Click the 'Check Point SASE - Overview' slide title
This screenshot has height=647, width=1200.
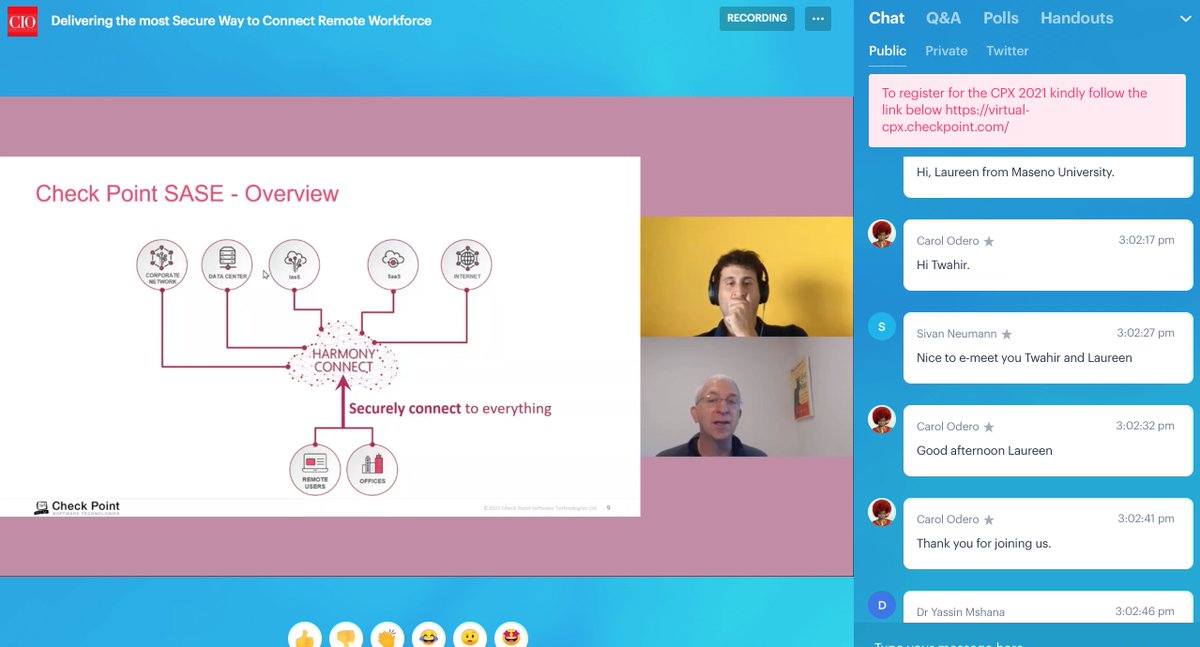point(187,193)
